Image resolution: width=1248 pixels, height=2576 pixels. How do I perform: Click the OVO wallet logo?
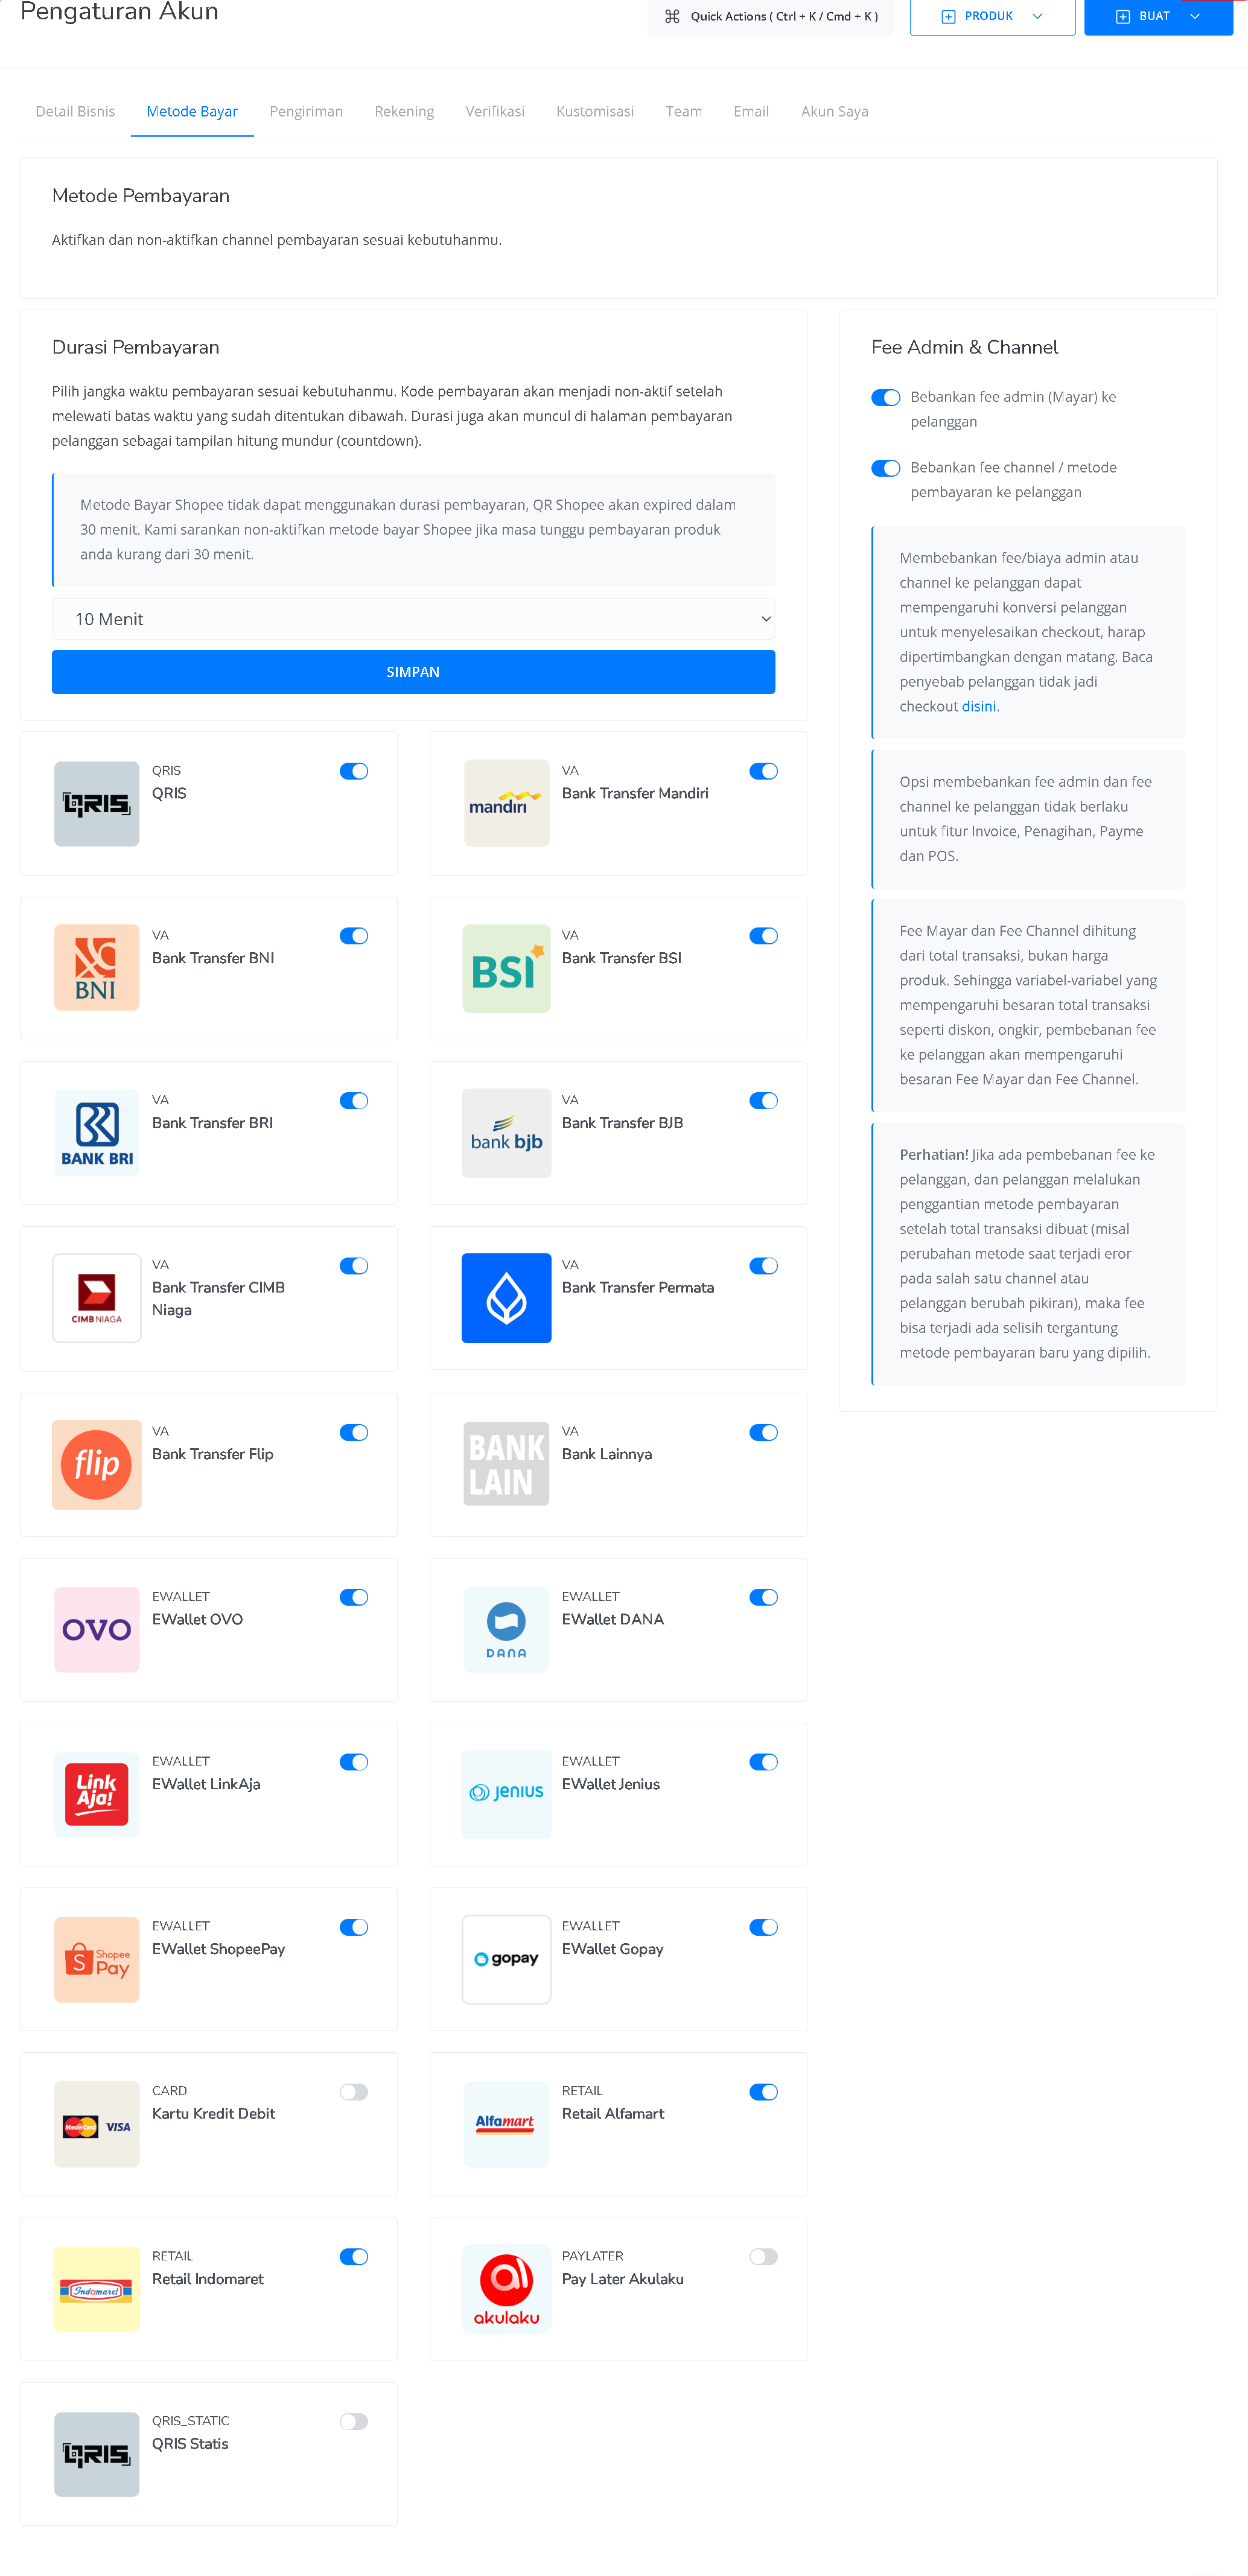(x=96, y=1629)
